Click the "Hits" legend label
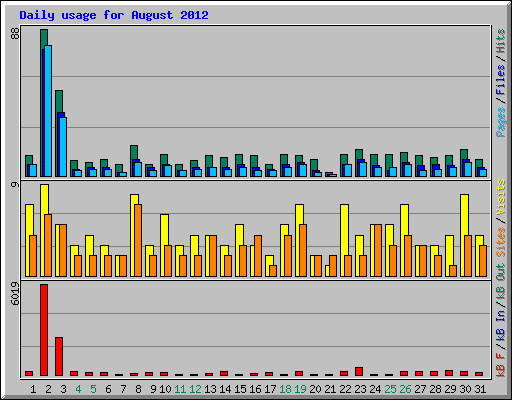This screenshot has width=512, height=400. click(501, 41)
